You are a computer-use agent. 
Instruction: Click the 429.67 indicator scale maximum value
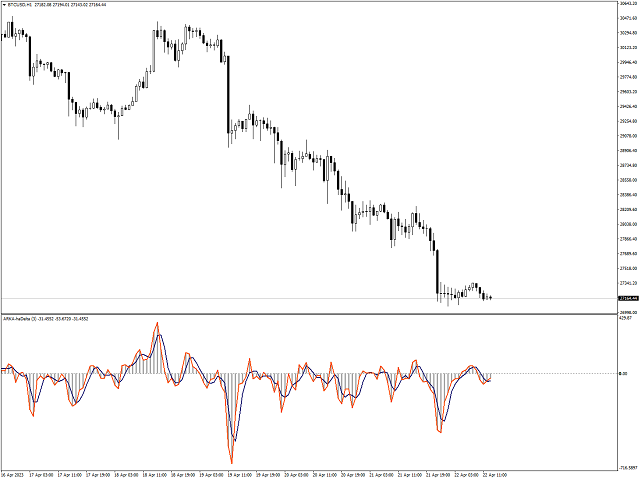click(x=625, y=318)
